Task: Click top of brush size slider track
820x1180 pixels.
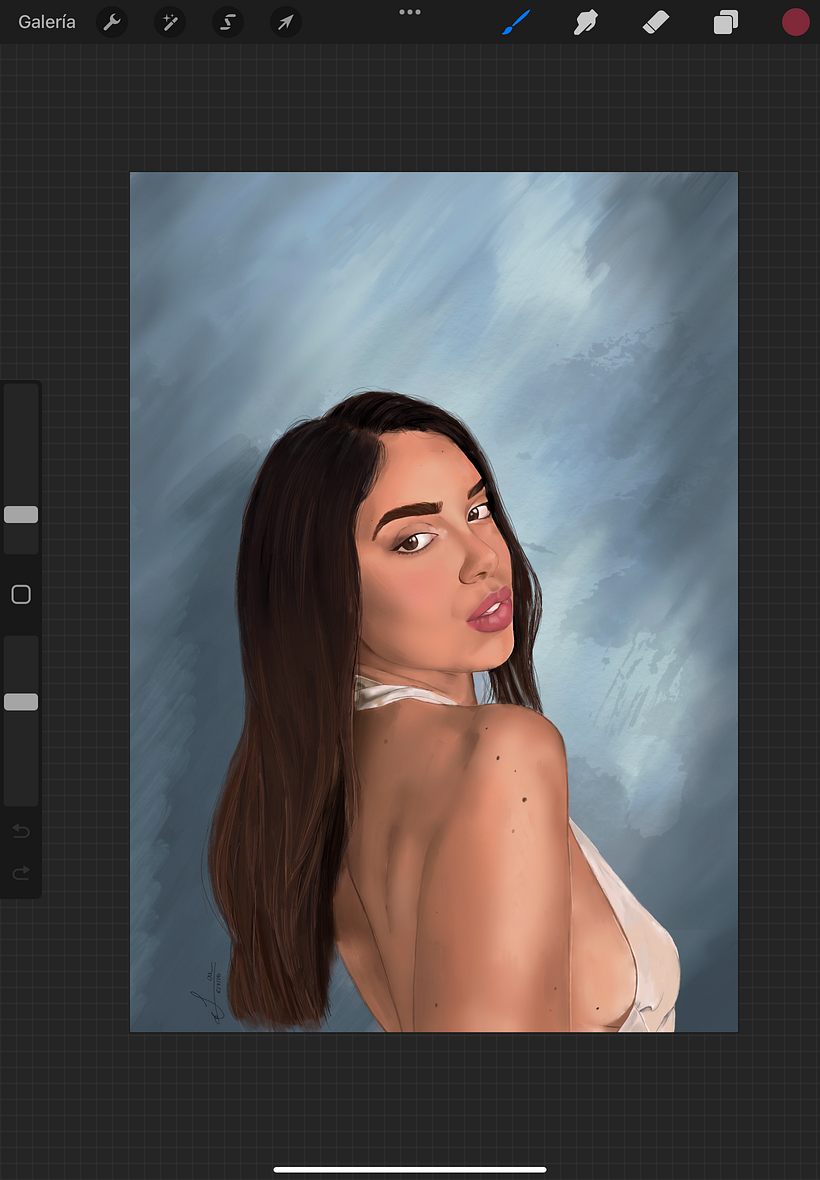Action: (21, 391)
